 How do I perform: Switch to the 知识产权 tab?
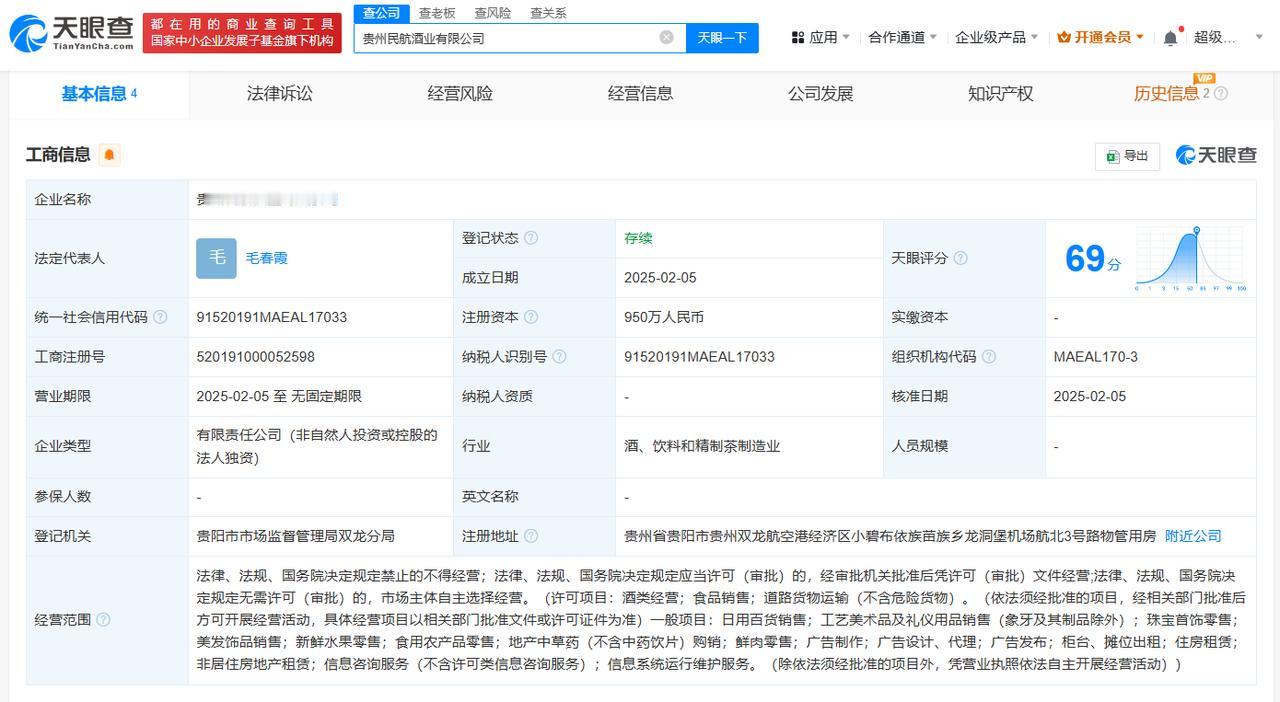(1000, 94)
